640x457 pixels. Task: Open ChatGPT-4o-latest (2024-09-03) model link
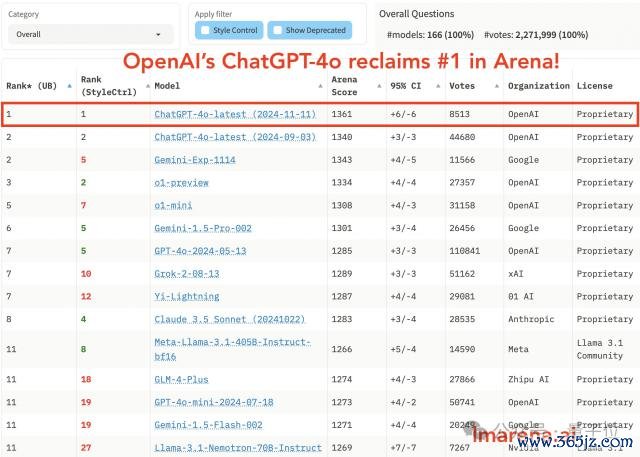[x=235, y=137]
